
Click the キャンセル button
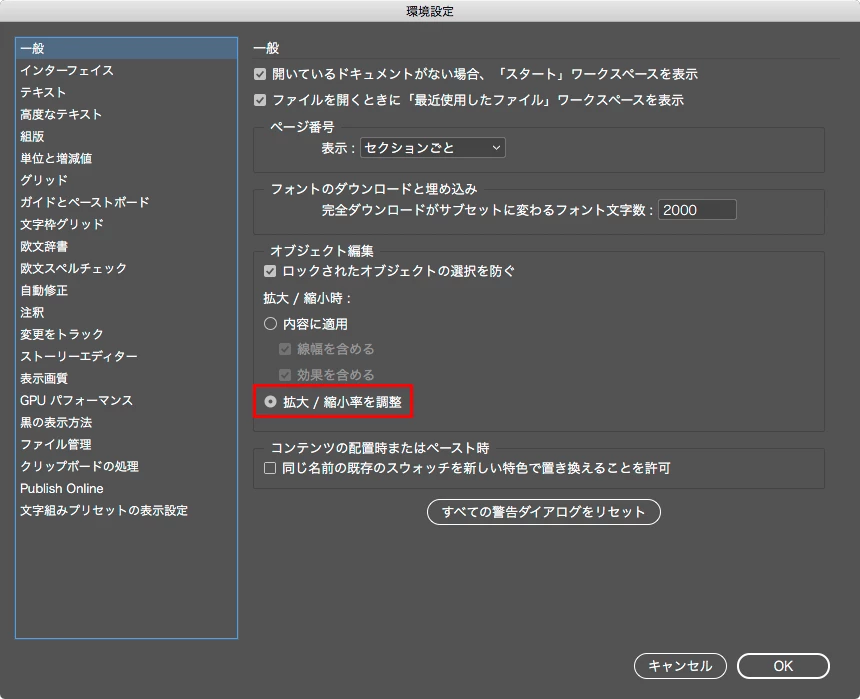680,666
